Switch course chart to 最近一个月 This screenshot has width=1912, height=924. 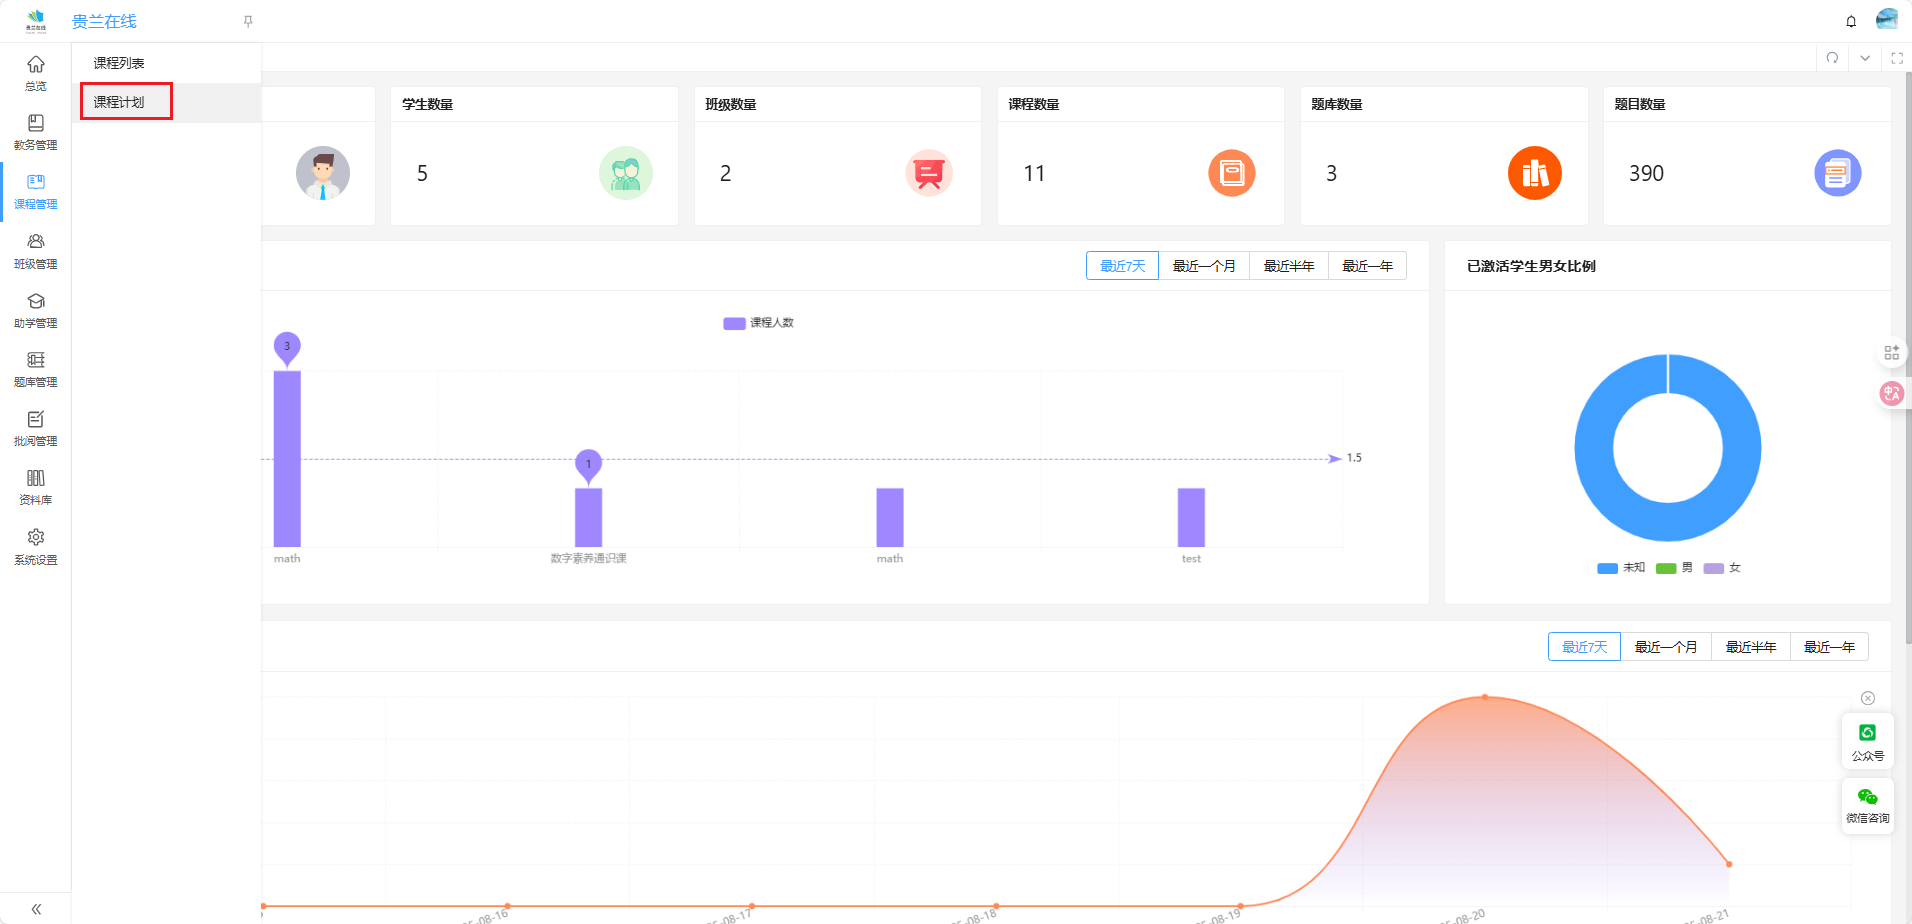(1204, 266)
